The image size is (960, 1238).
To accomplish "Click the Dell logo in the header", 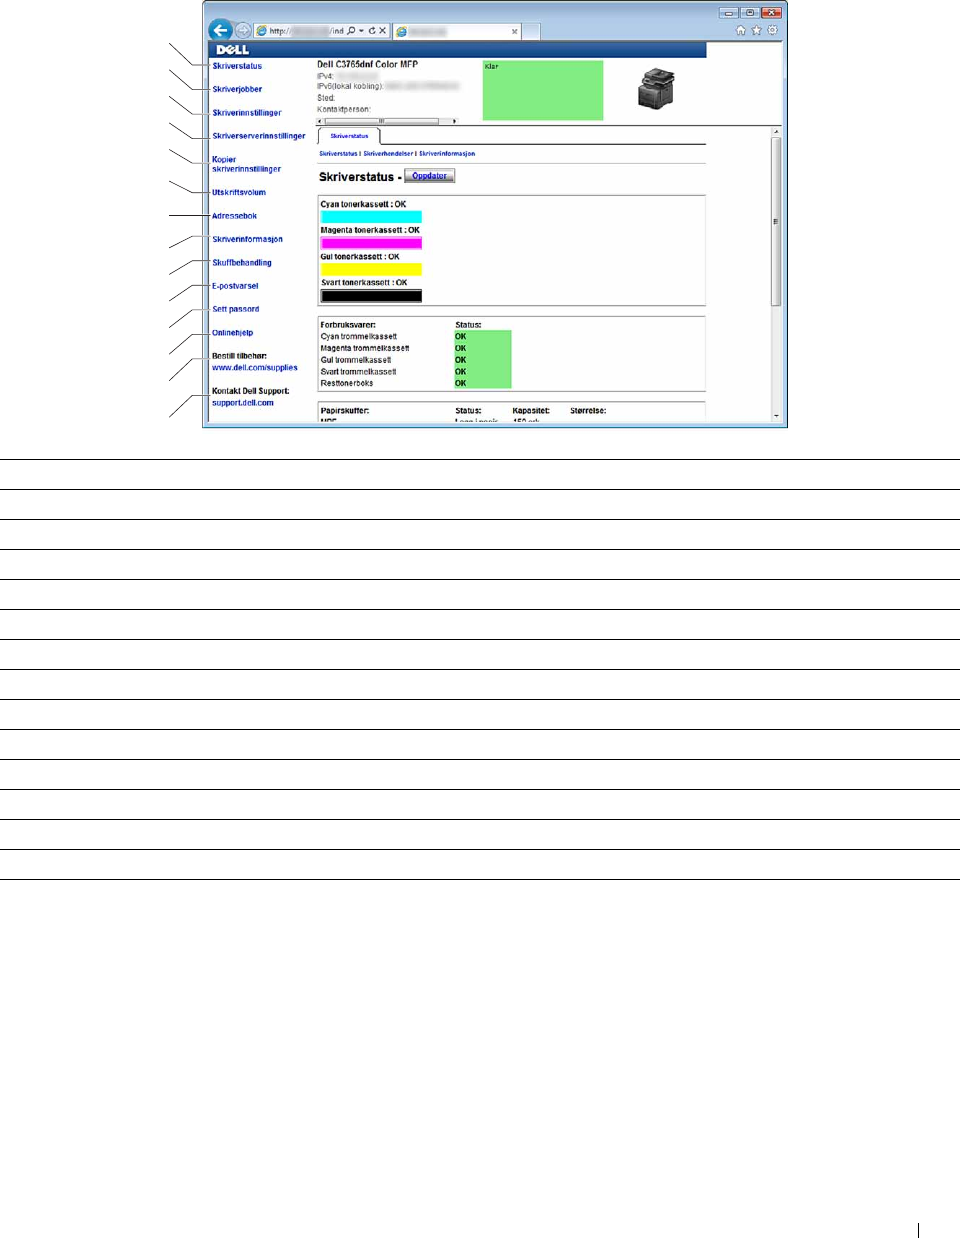I will coord(232,50).
